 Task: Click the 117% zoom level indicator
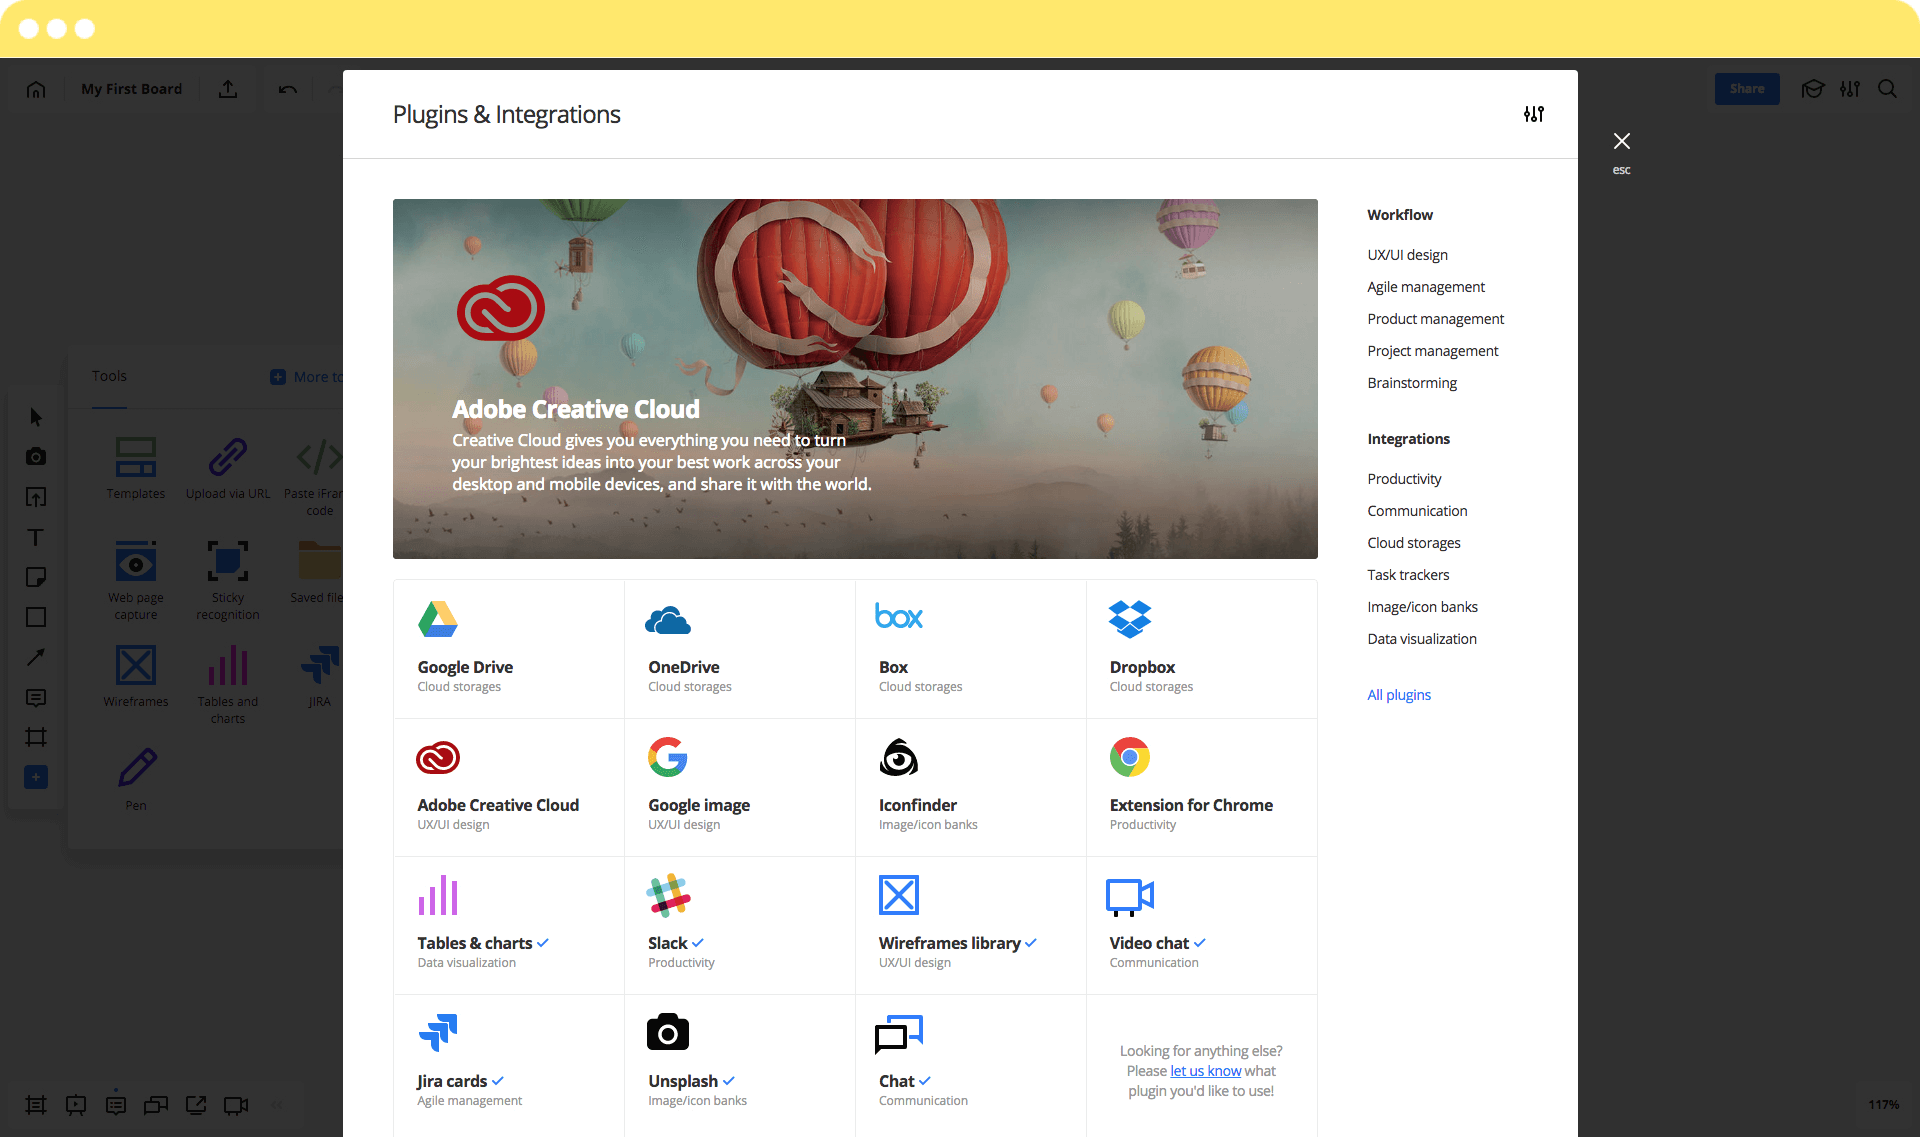(1883, 1105)
